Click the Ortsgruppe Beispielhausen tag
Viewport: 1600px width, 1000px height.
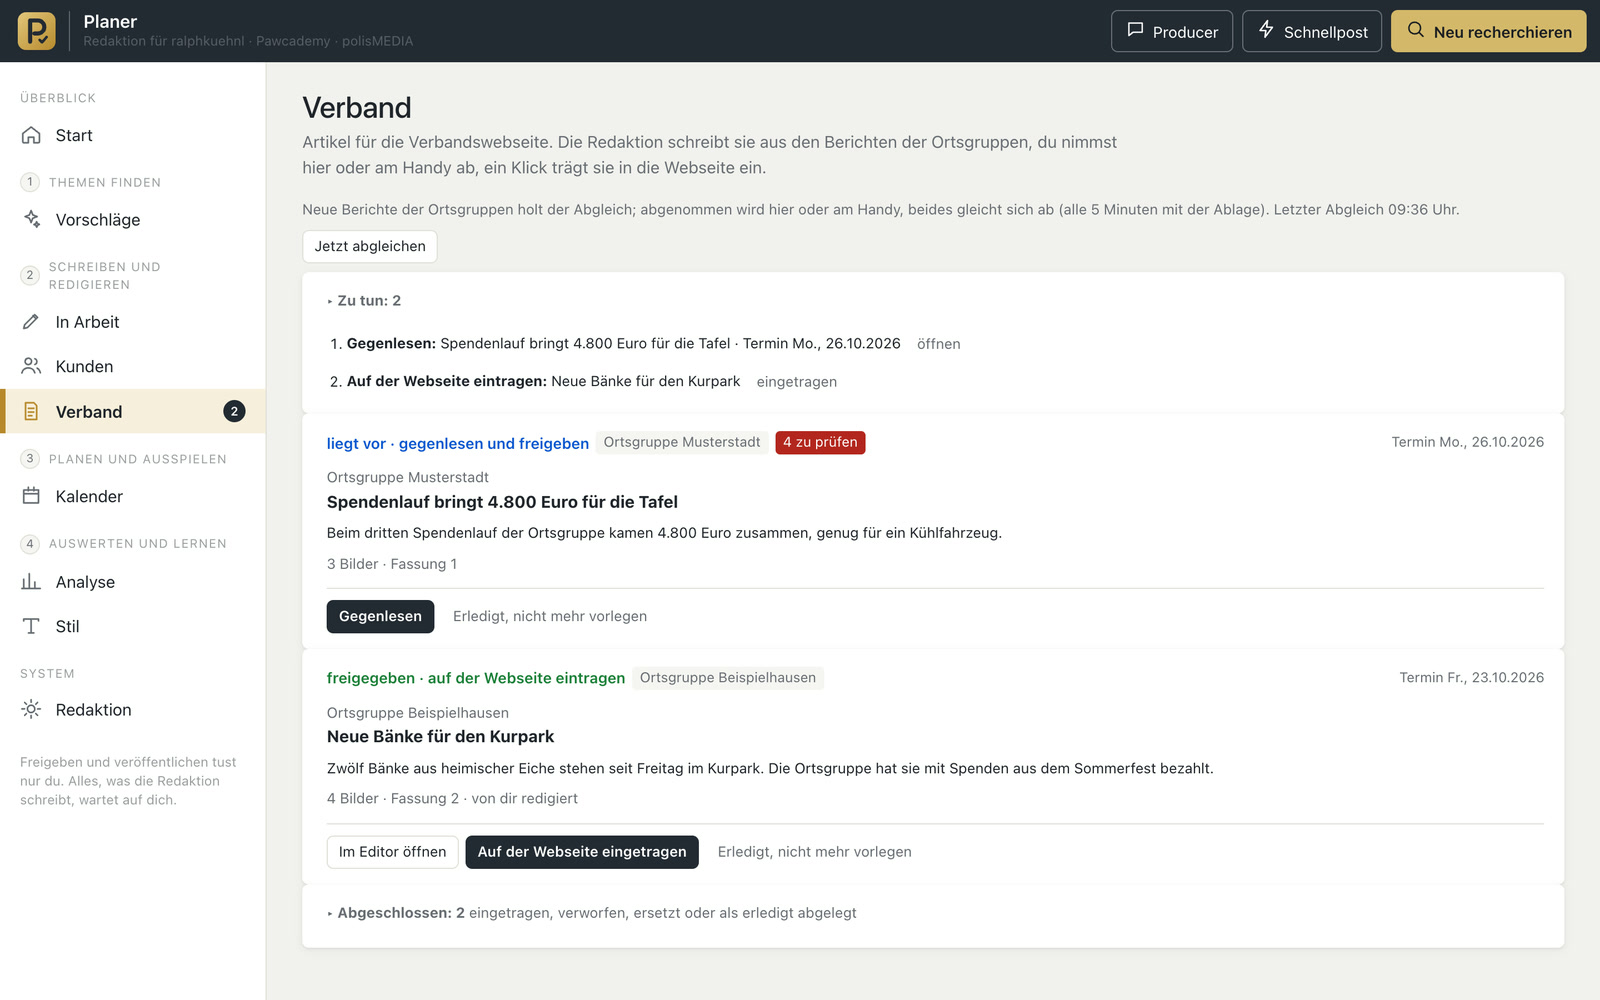728,678
